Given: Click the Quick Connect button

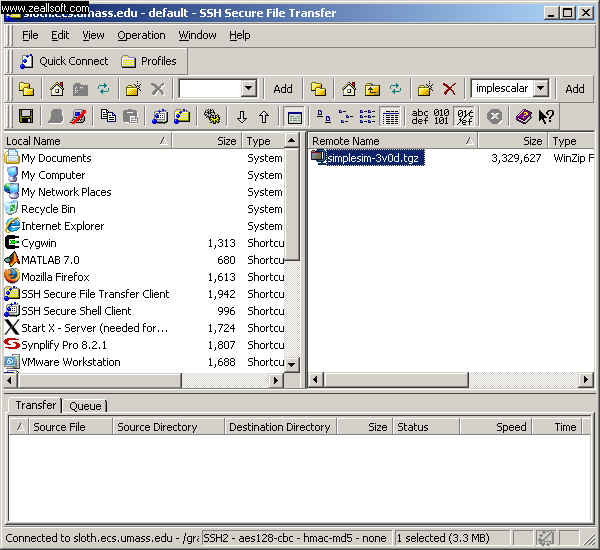Looking at the screenshot, I should tap(63, 61).
